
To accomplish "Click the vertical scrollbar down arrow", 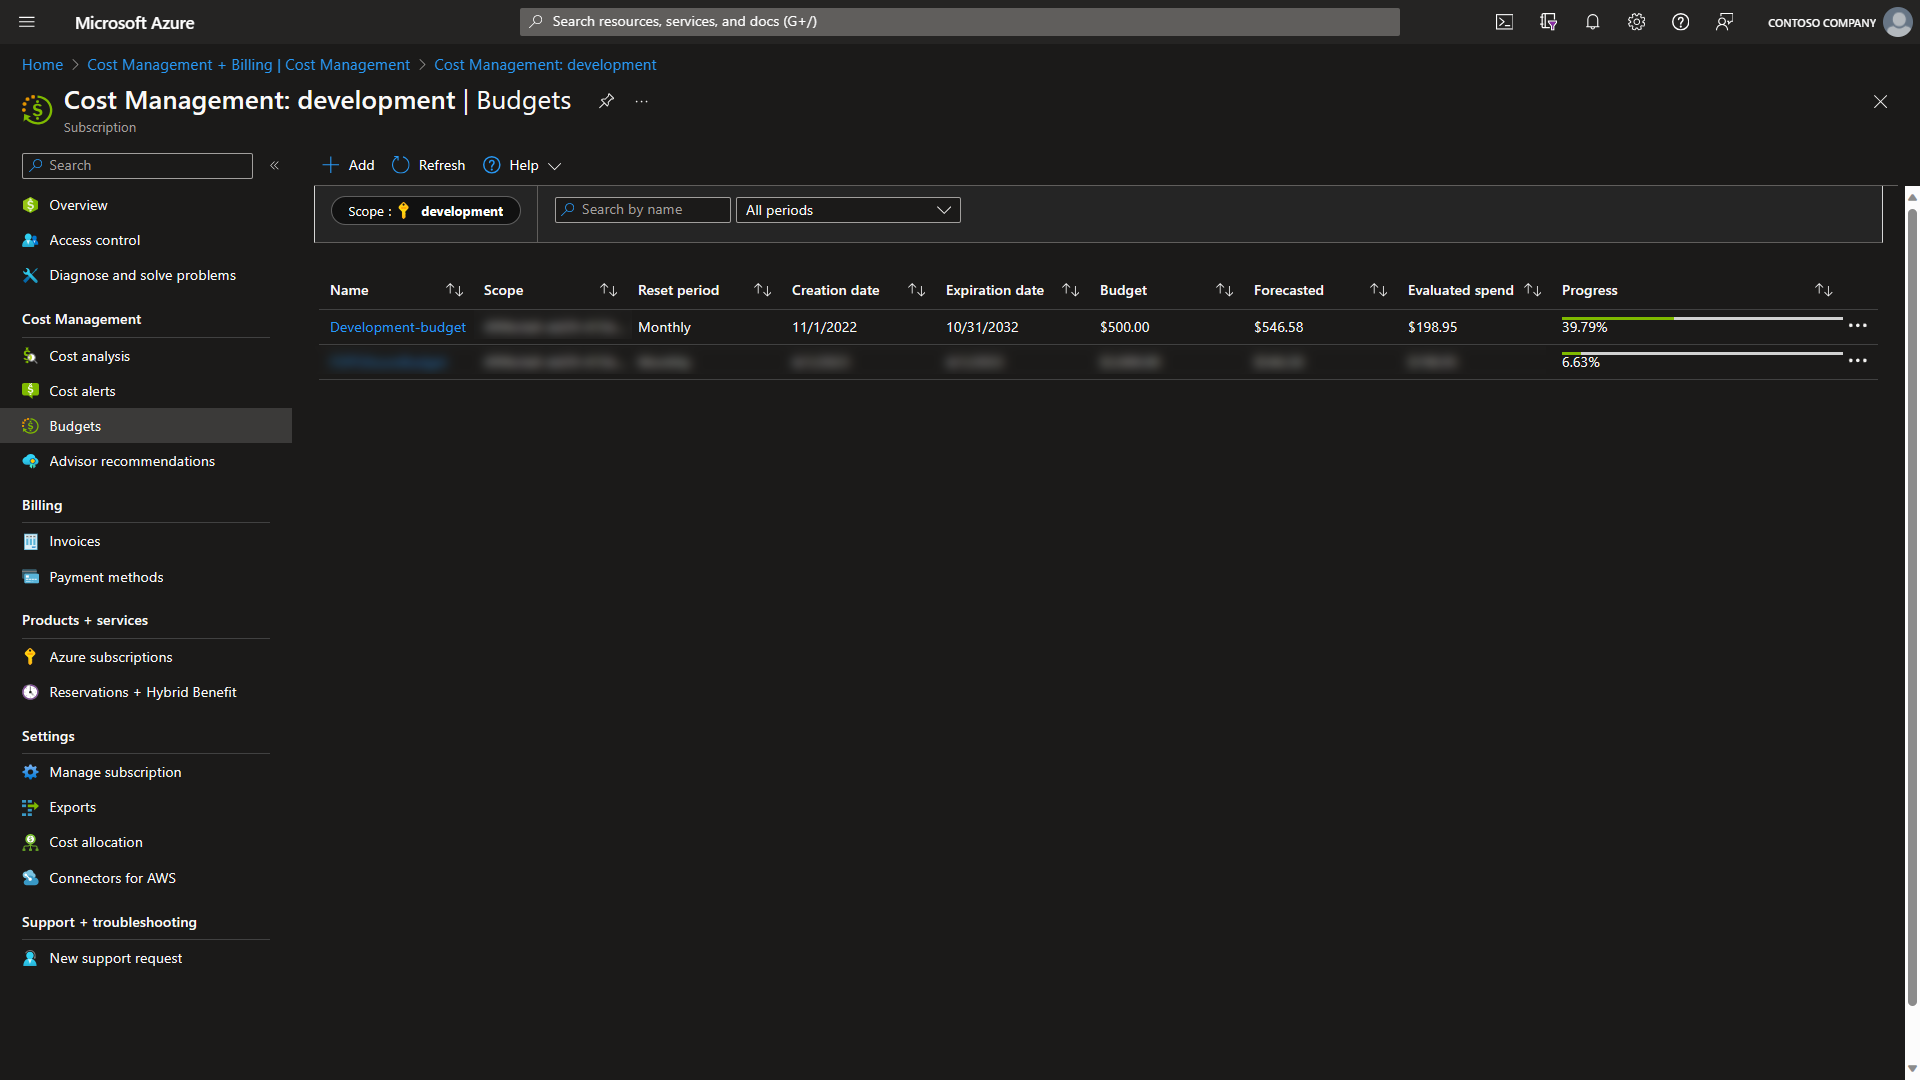I will tap(1912, 1068).
